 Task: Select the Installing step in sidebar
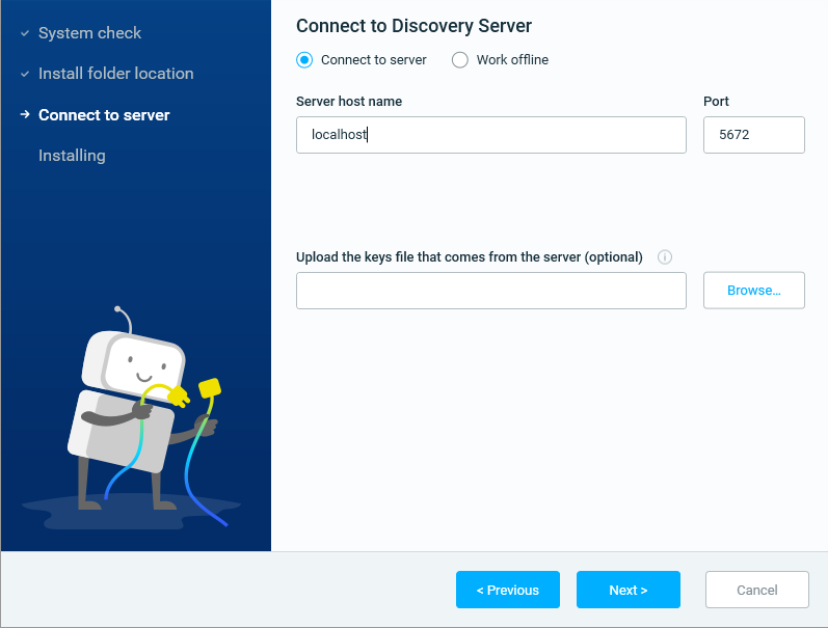click(72, 155)
